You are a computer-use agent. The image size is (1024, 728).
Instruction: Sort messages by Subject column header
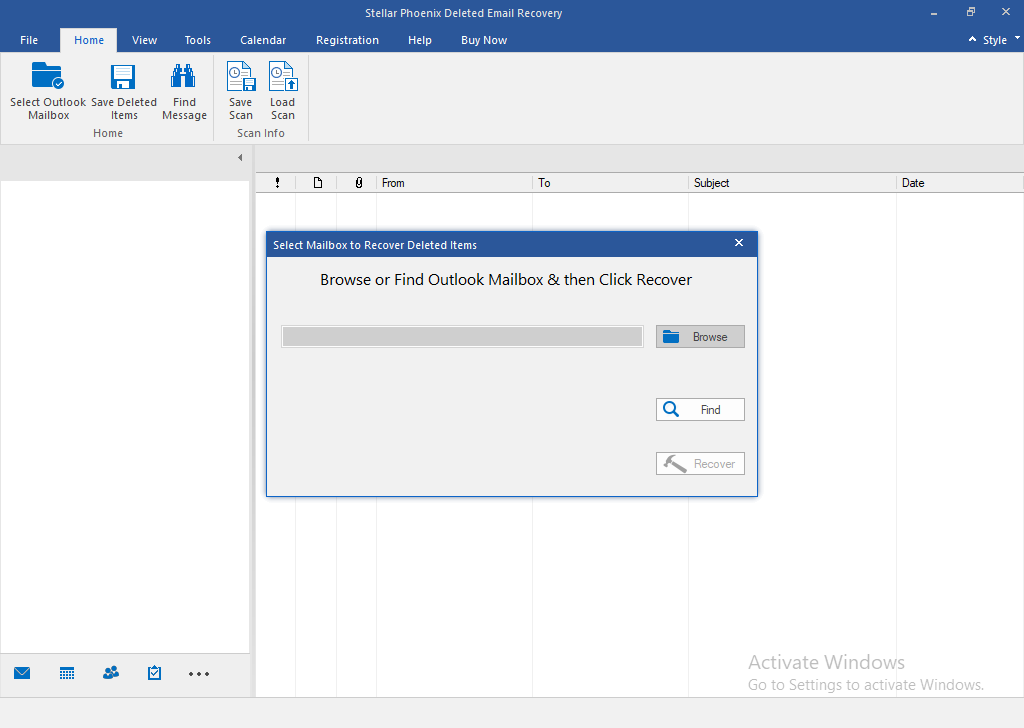(x=792, y=183)
